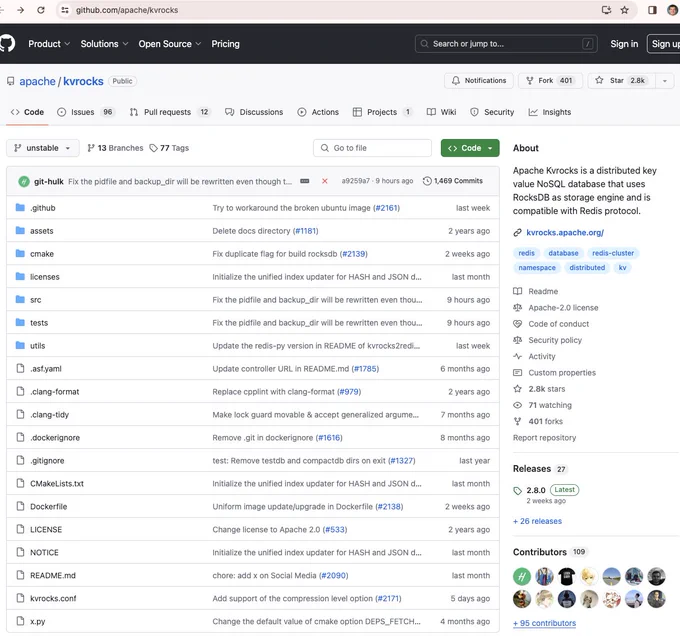Click the Custom properties icon
The height and width of the screenshot is (636, 680).
pos(517,373)
